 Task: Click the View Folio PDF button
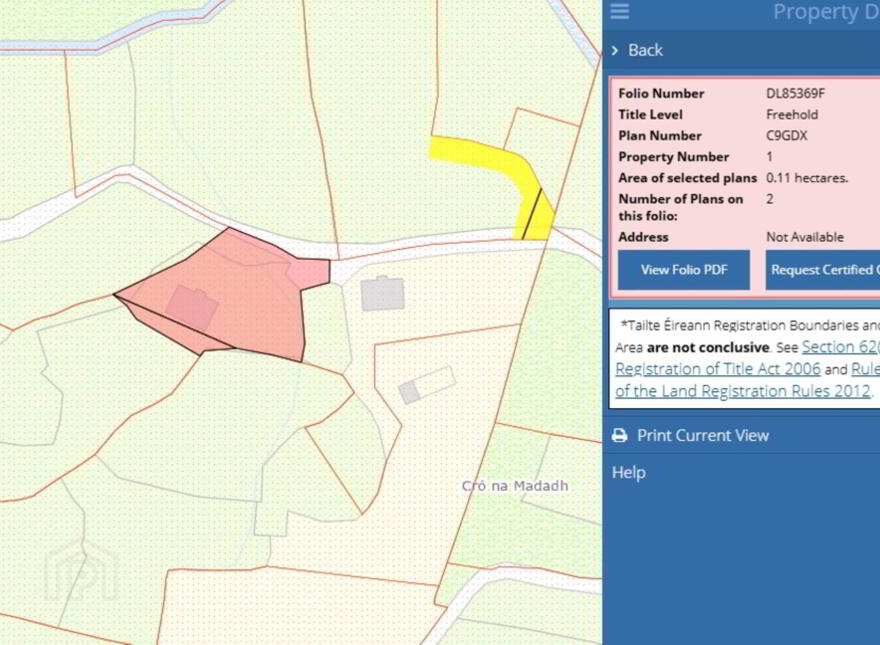[684, 270]
